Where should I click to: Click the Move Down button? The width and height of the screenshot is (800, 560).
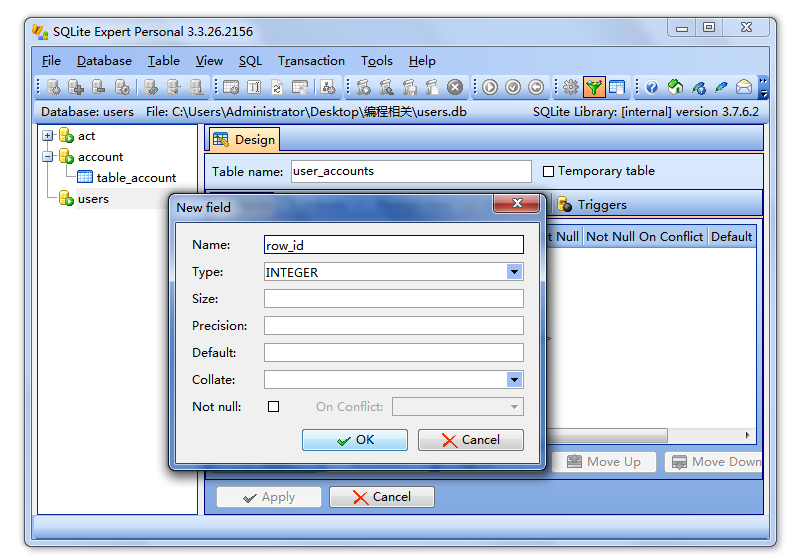tap(714, 462)
